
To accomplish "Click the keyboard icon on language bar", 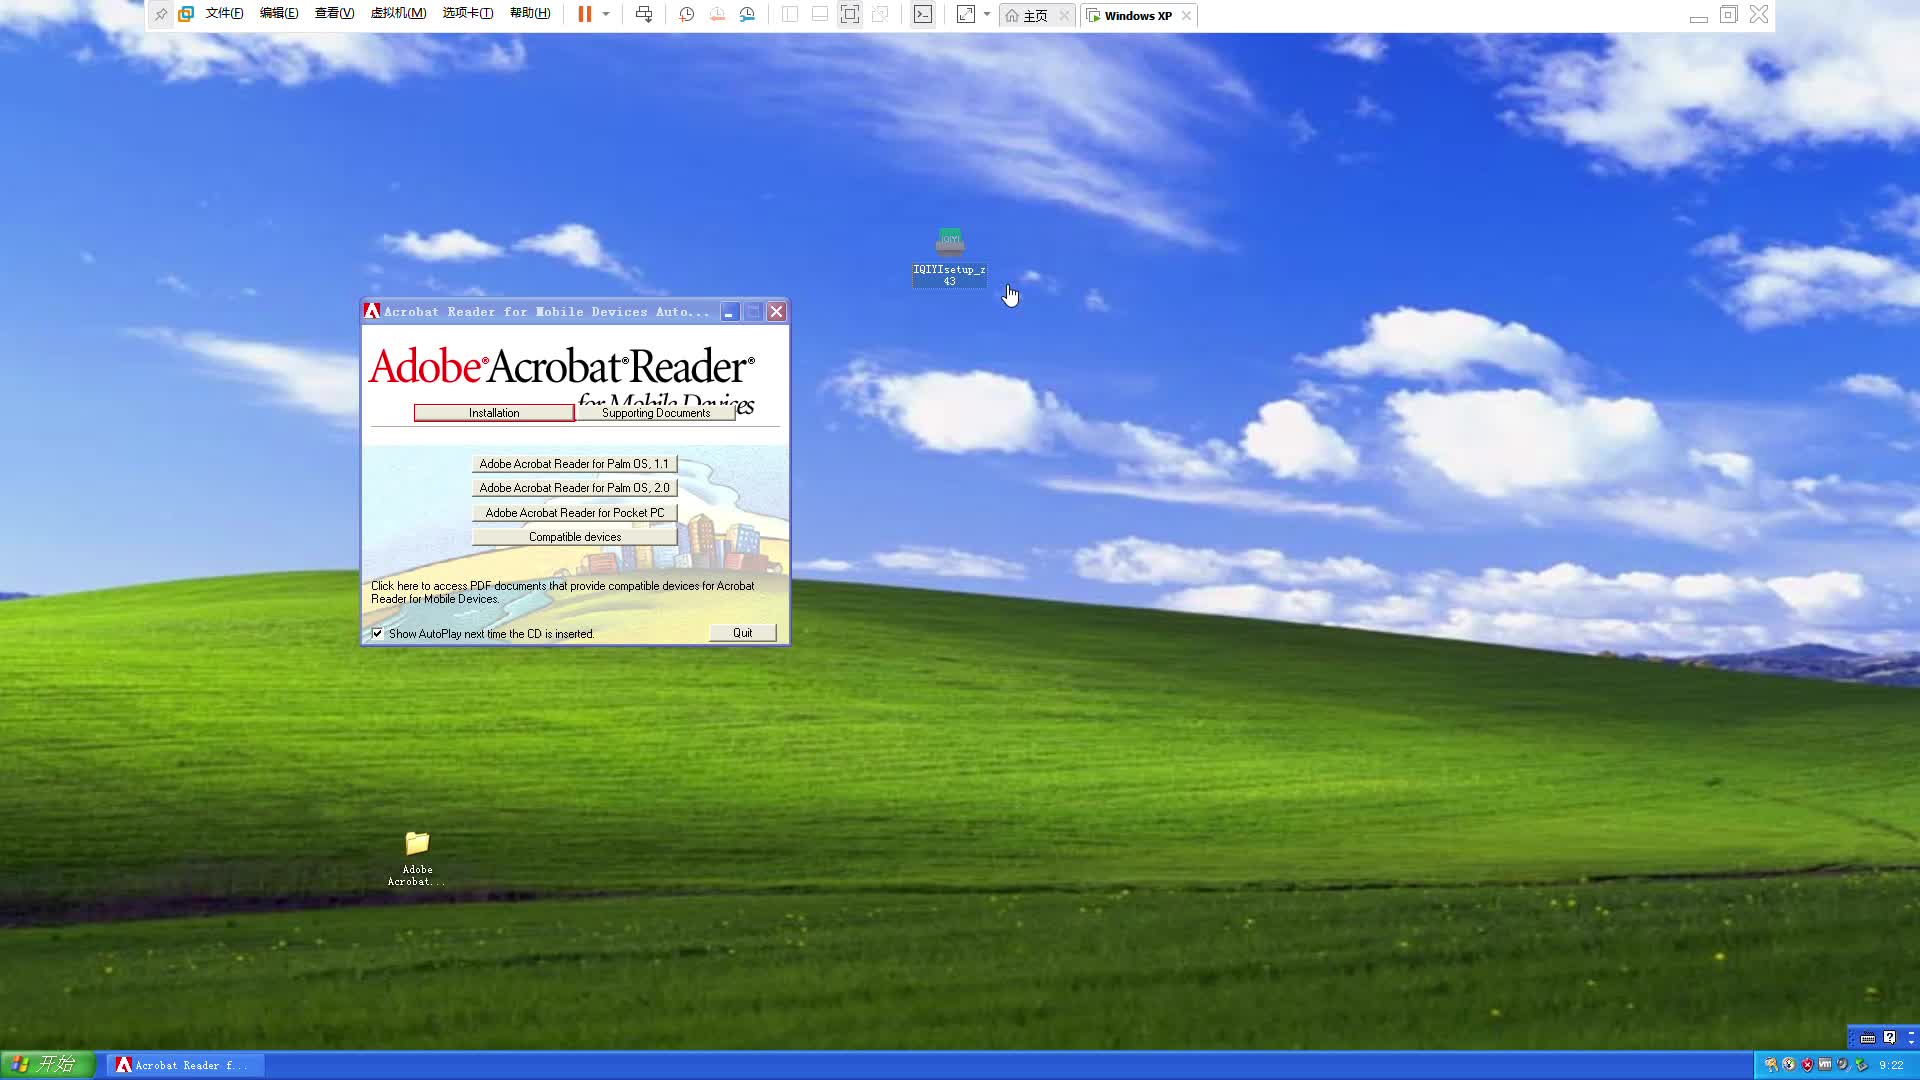I will tap(1868, 1038).
